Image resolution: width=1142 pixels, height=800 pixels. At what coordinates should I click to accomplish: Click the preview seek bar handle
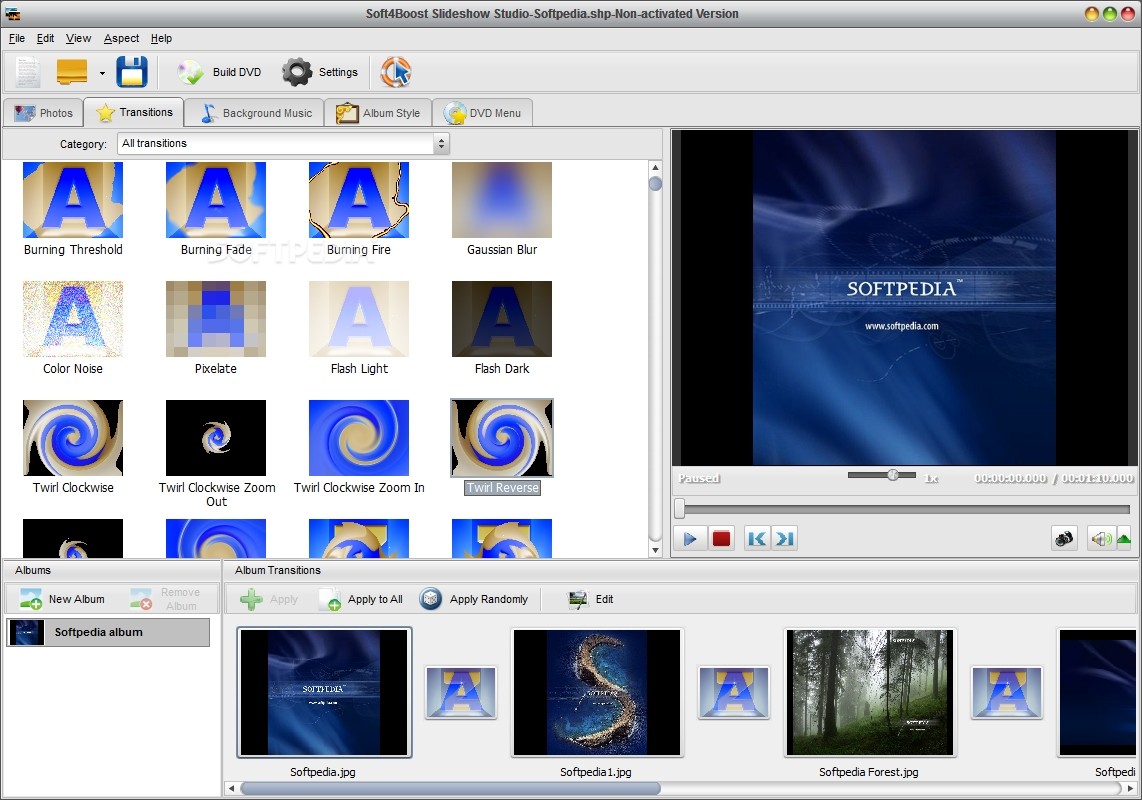pos(680,508)
